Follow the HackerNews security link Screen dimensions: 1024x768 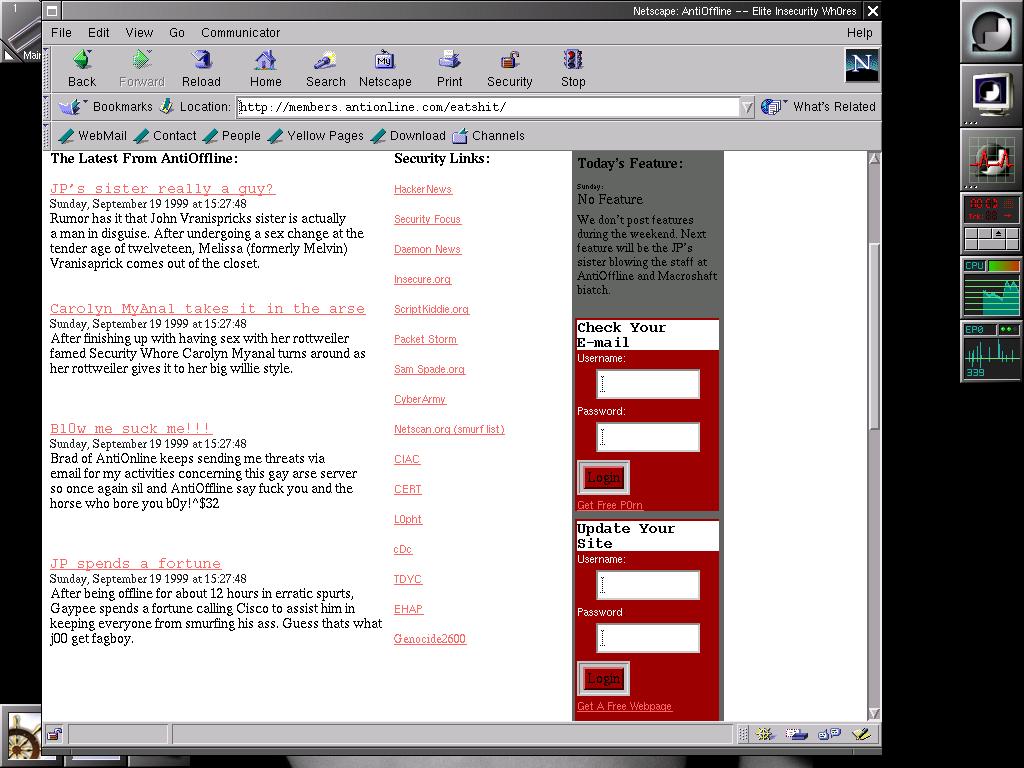[423, 189]
